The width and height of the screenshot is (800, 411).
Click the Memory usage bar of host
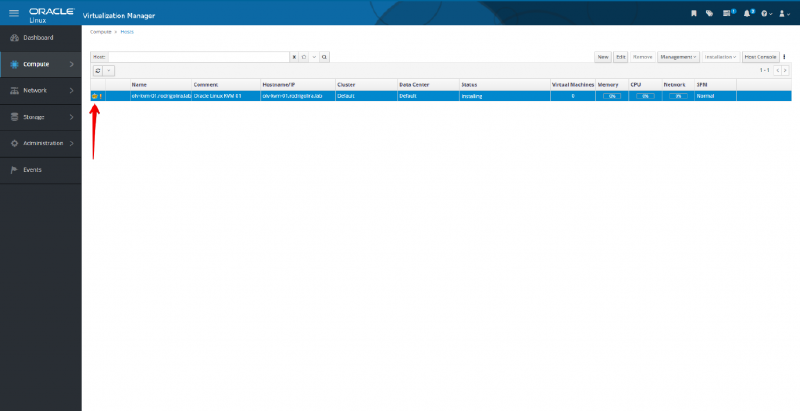coord(609,96)
